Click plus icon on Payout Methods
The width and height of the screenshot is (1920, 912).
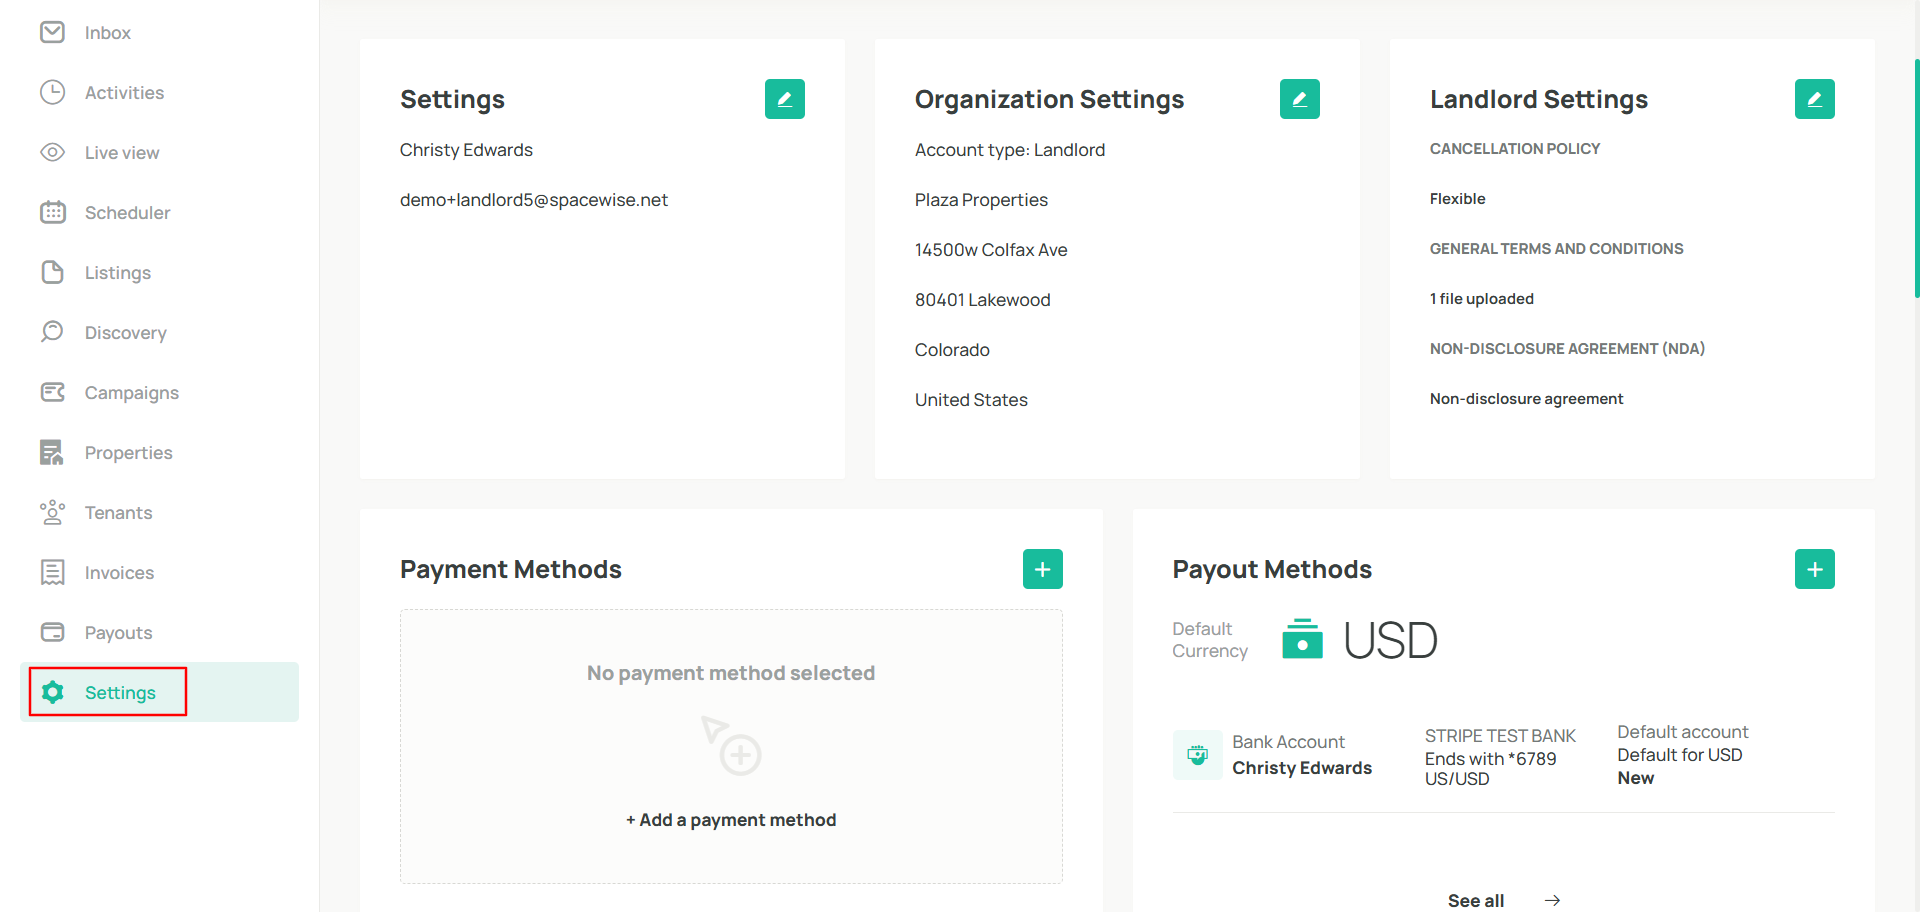click(x=1814, y=569)
